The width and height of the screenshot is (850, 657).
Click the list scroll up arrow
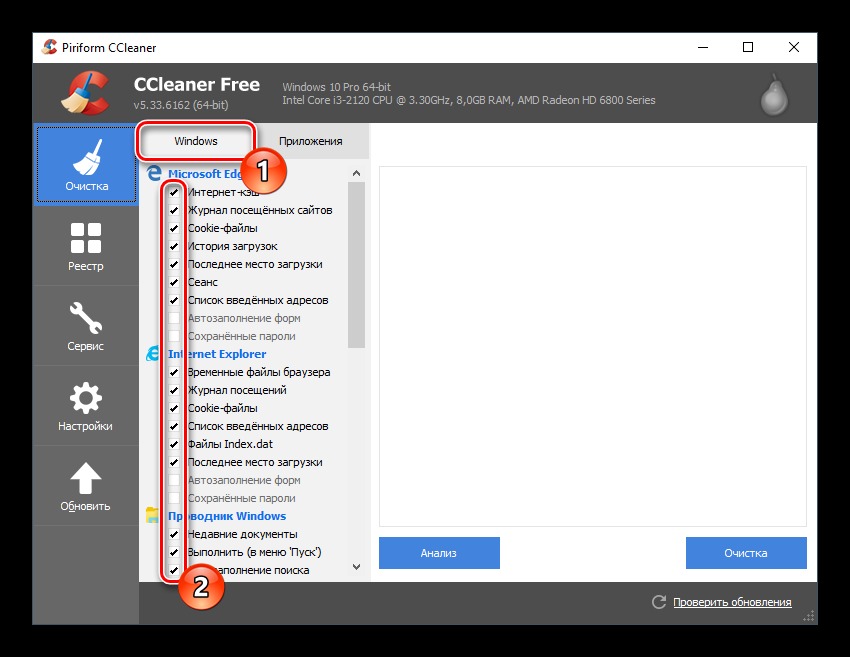point(356,173)
